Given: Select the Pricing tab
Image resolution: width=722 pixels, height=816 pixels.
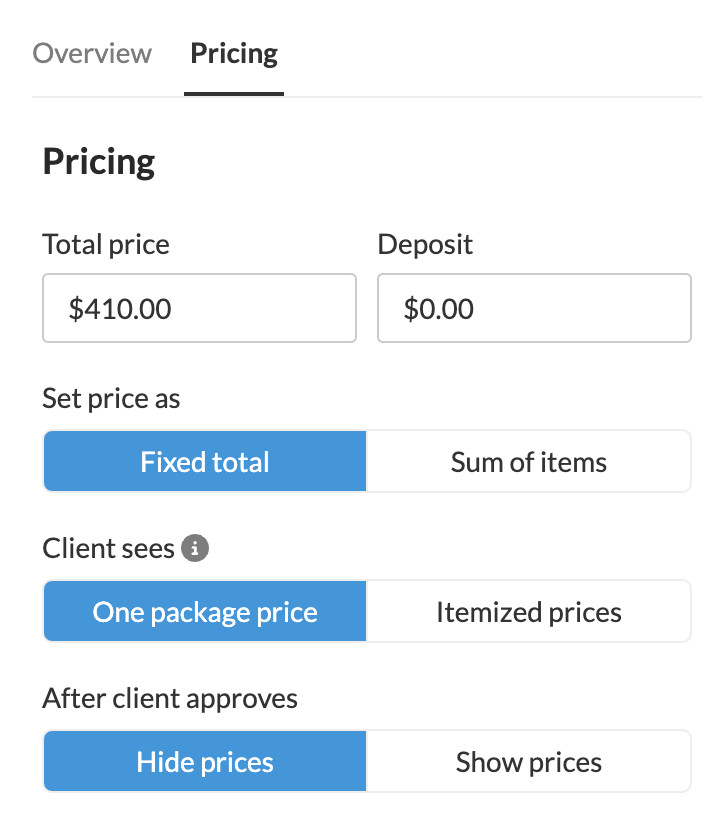Looking at the screenshot, I should (x=234, y=54).
